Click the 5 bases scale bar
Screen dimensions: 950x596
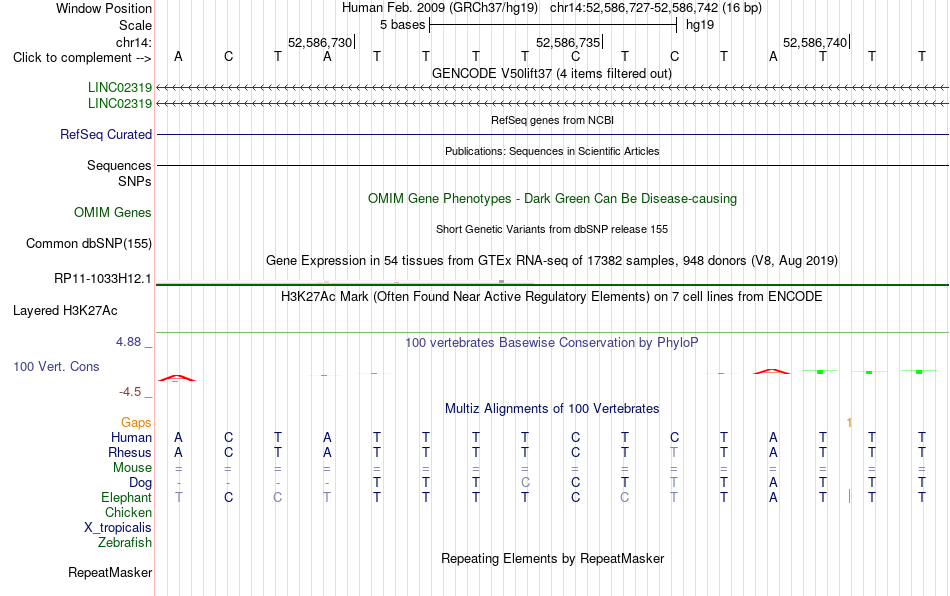pos(553,25)
